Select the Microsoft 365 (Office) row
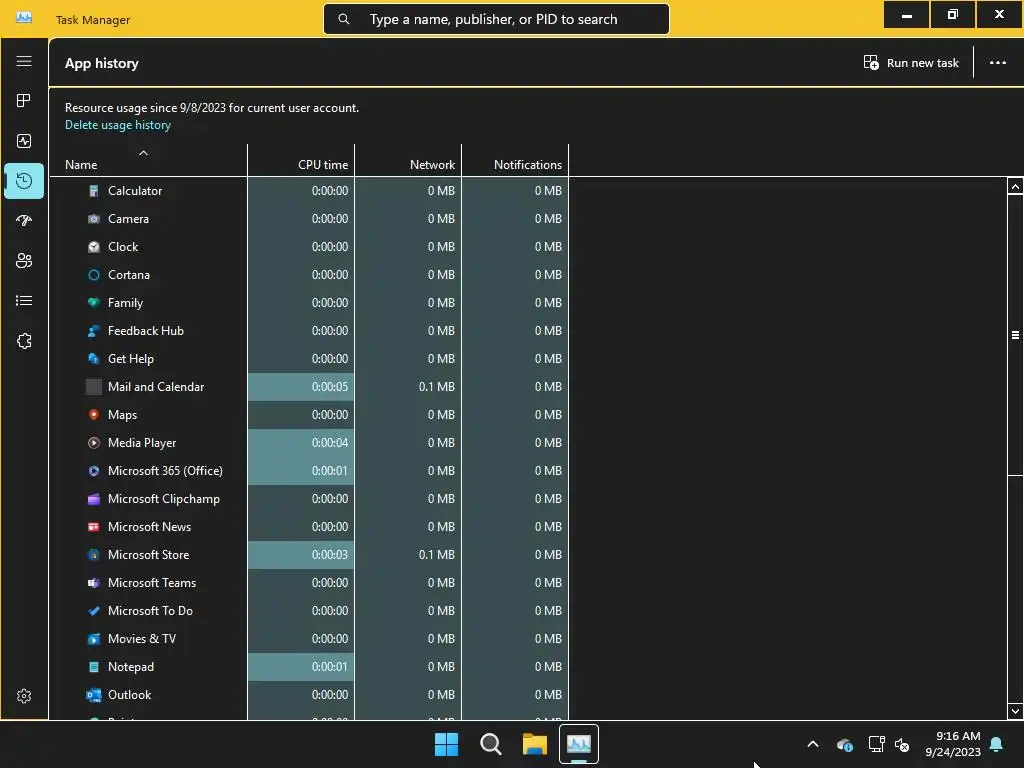The height and width of the screenshot is (768, 1024). (x=309, y=471)
